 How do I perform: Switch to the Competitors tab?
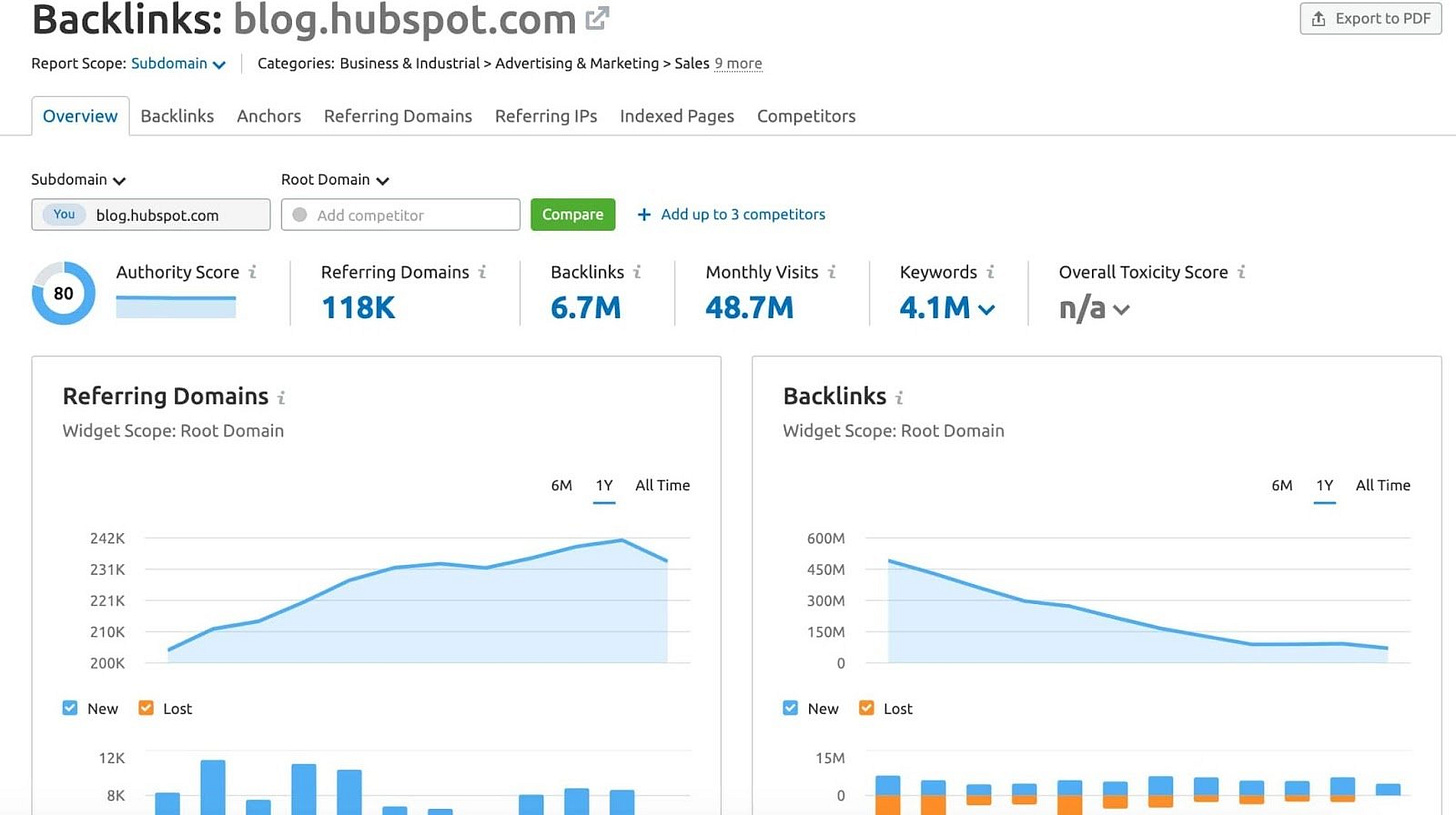[806, 116]
